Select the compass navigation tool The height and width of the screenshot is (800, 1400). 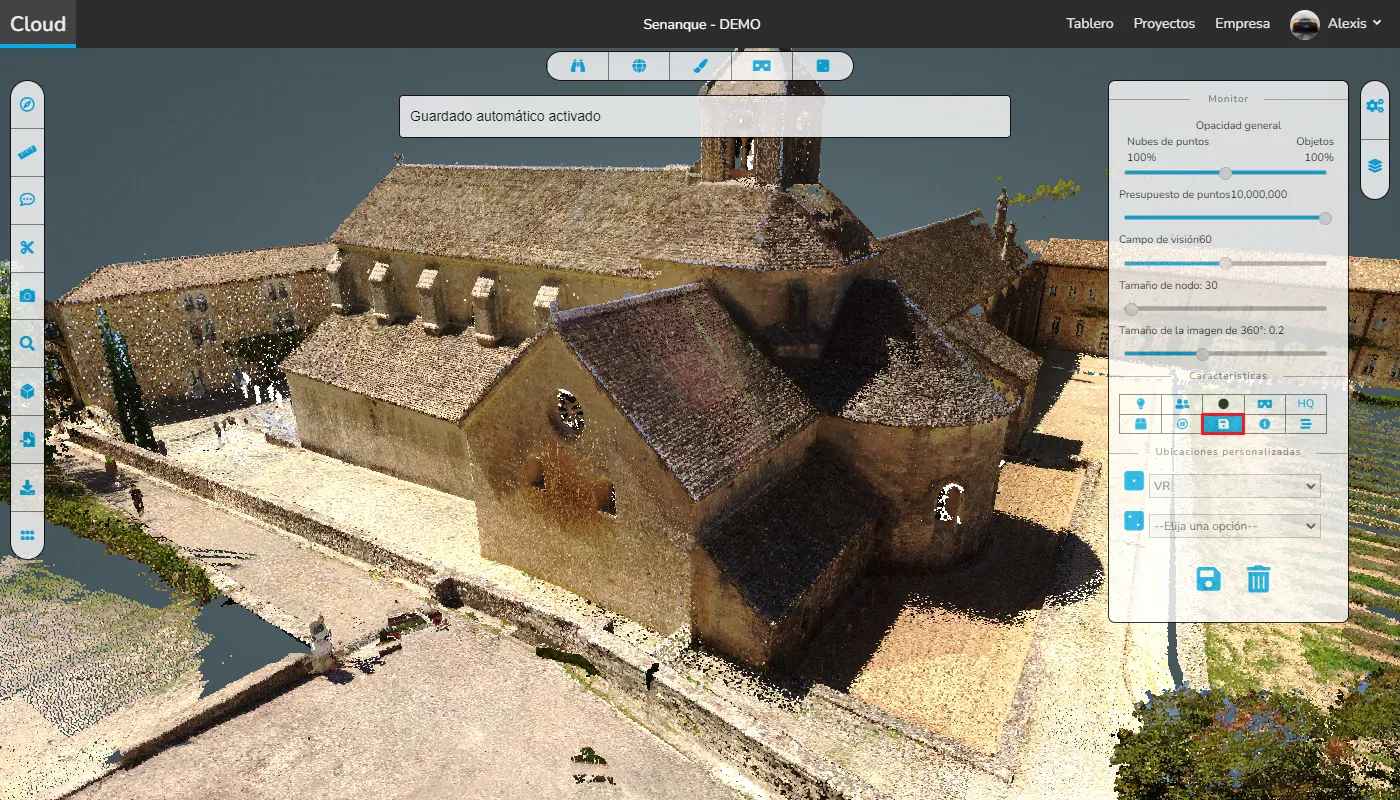[27, 104]
